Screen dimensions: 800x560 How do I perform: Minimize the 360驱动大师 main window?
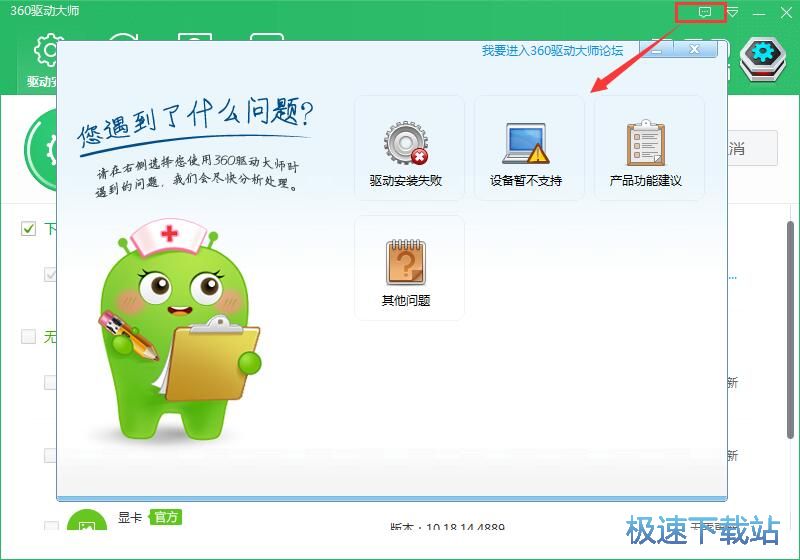tap(759, 12)
